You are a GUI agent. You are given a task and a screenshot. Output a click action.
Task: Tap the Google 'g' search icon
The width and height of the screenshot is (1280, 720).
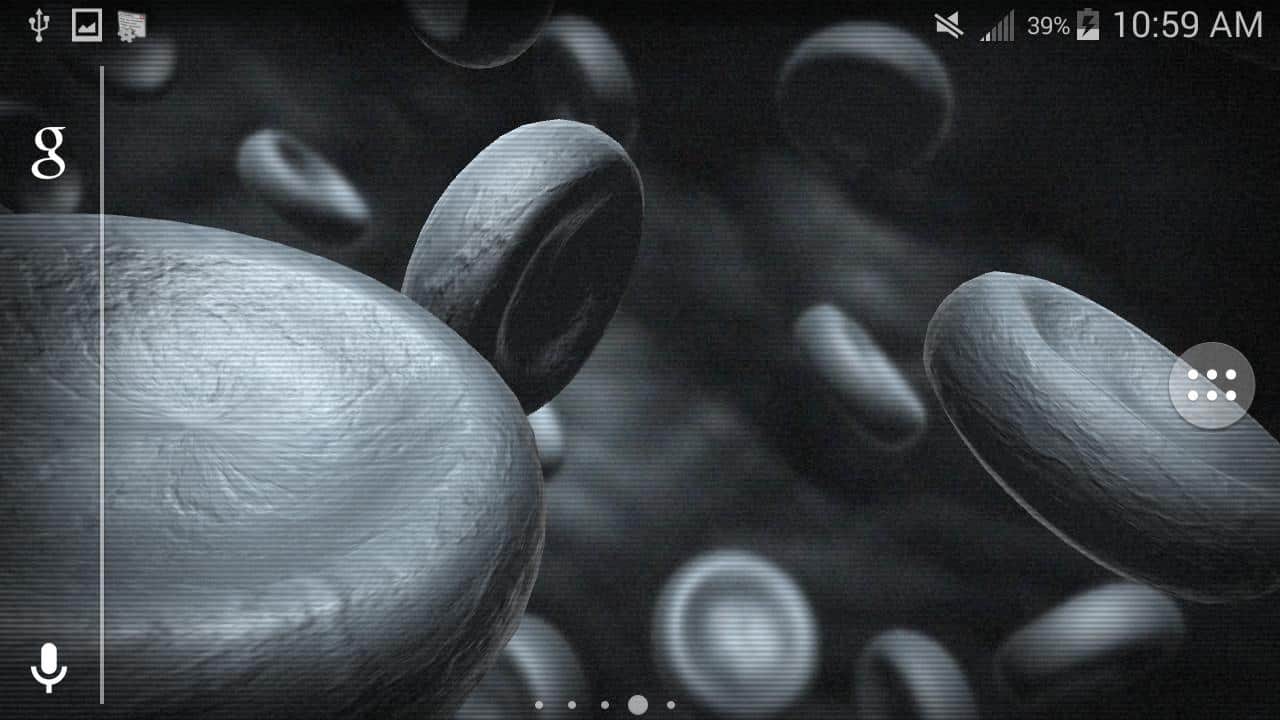coord(48,152)
